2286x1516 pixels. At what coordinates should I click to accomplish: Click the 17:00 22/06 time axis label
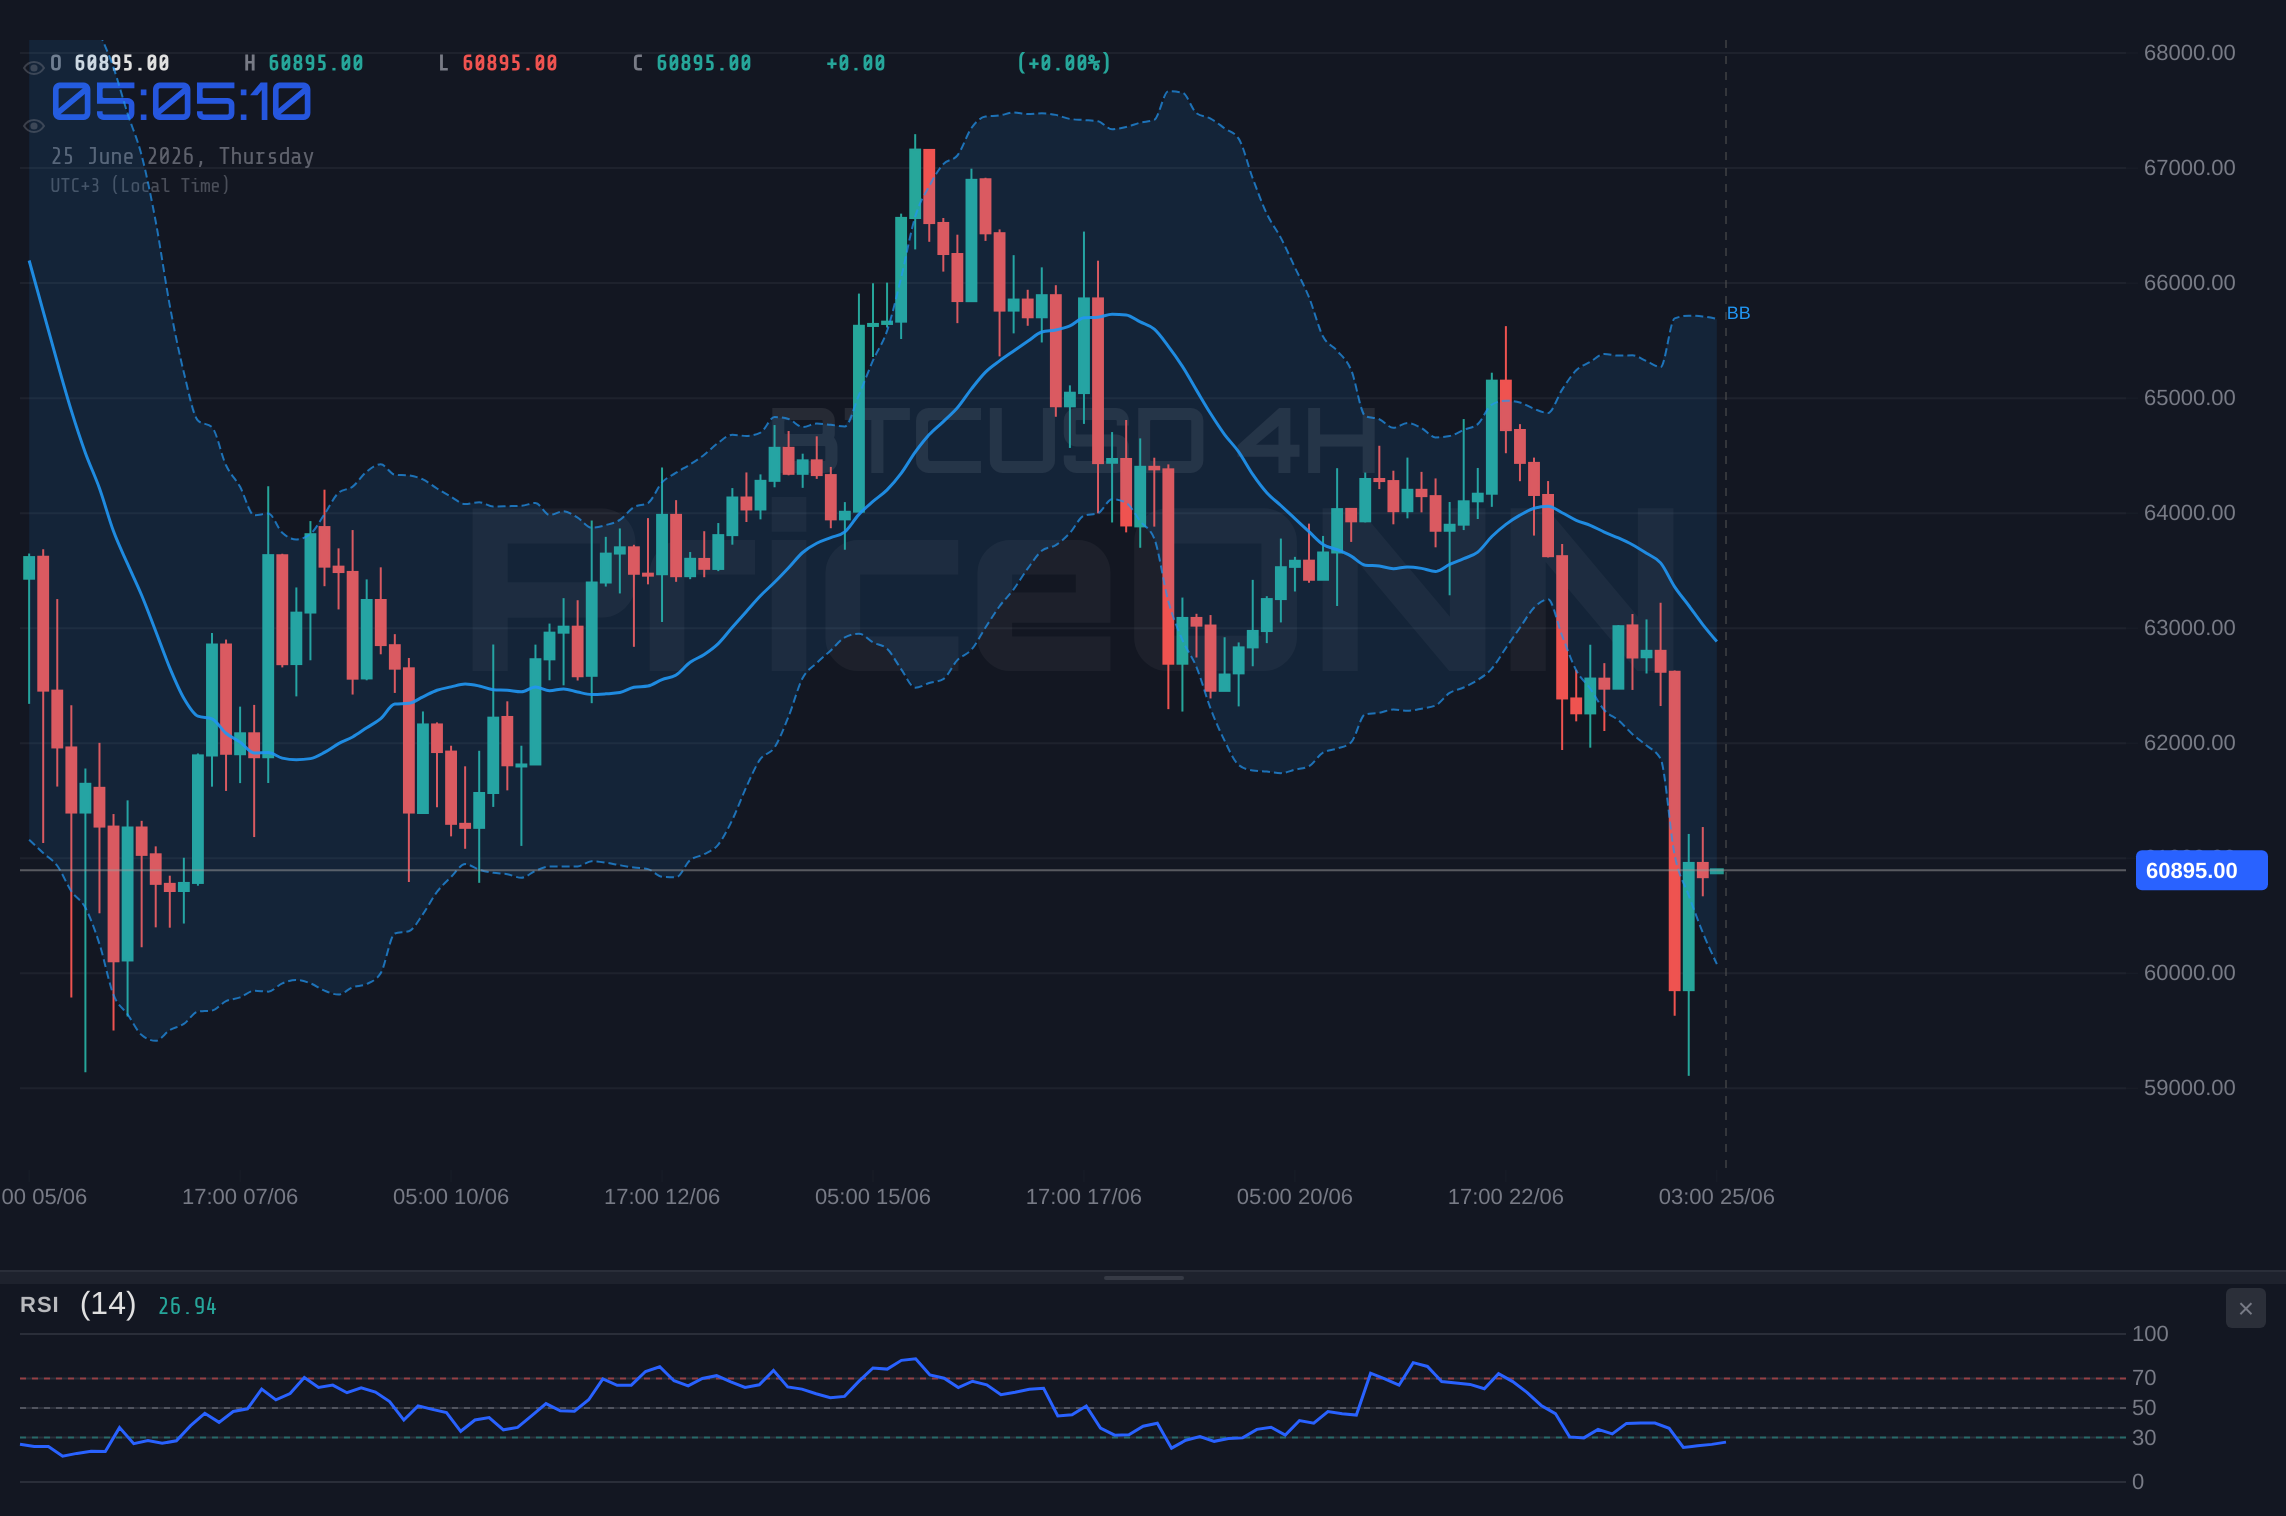[1506, 1197]
